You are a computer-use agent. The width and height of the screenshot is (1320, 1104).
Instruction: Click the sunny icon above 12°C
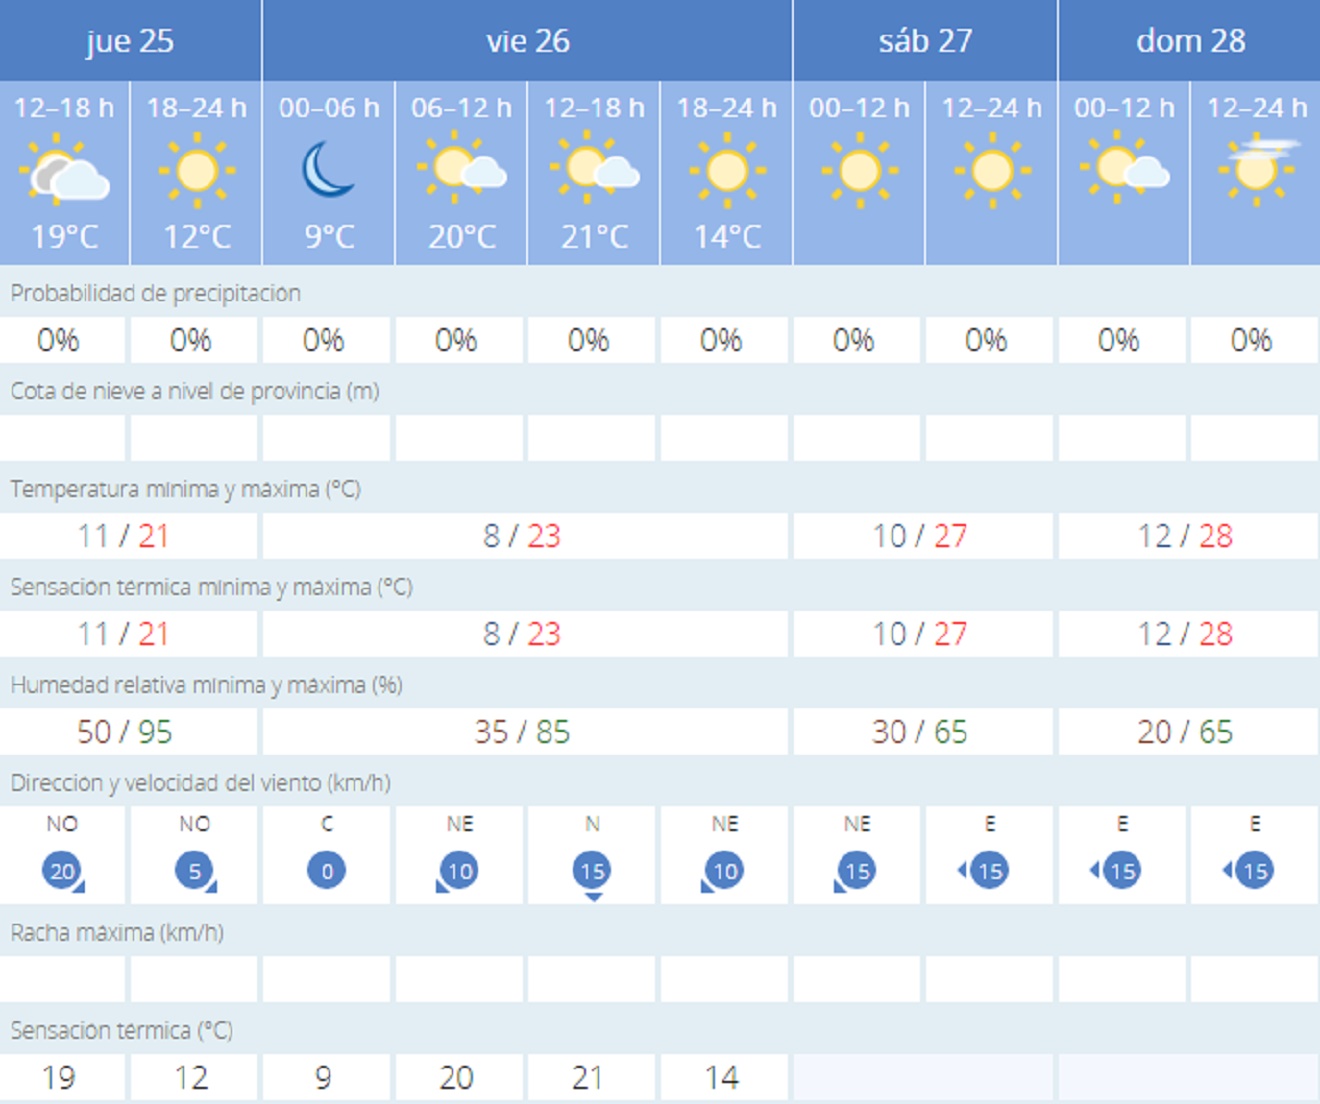(196, 171)
